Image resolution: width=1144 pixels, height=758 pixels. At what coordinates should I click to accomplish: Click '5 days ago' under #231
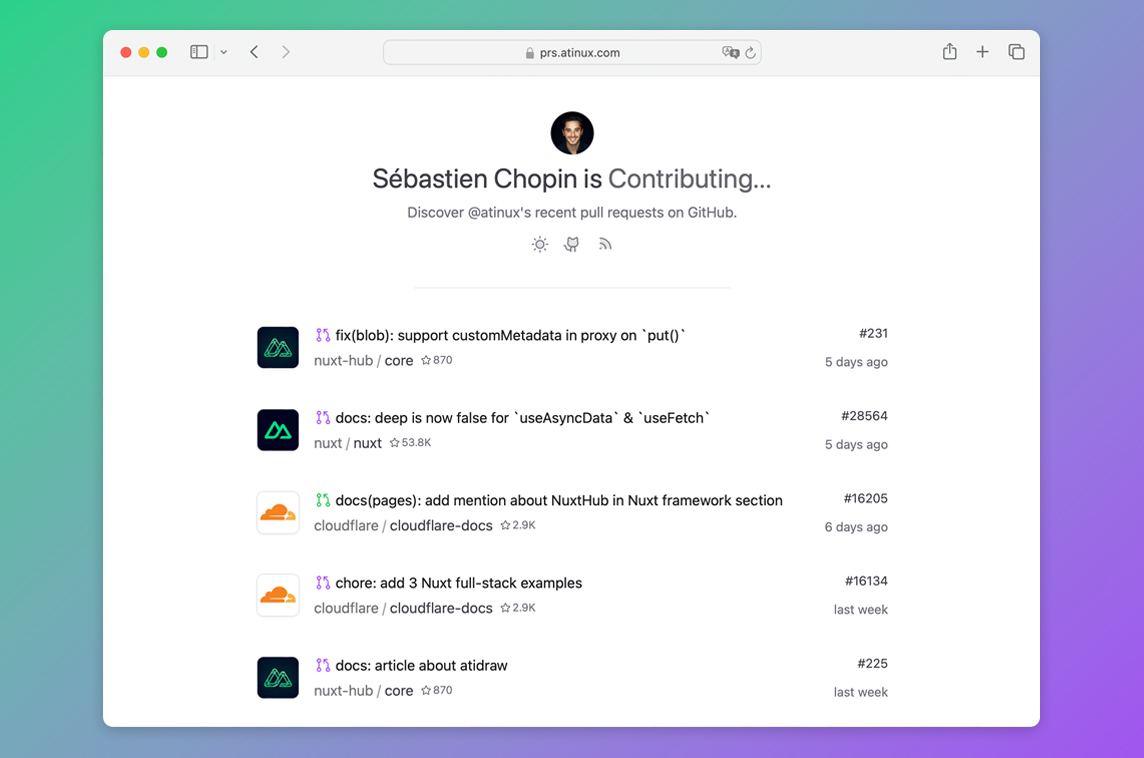[x=857, y=362]
